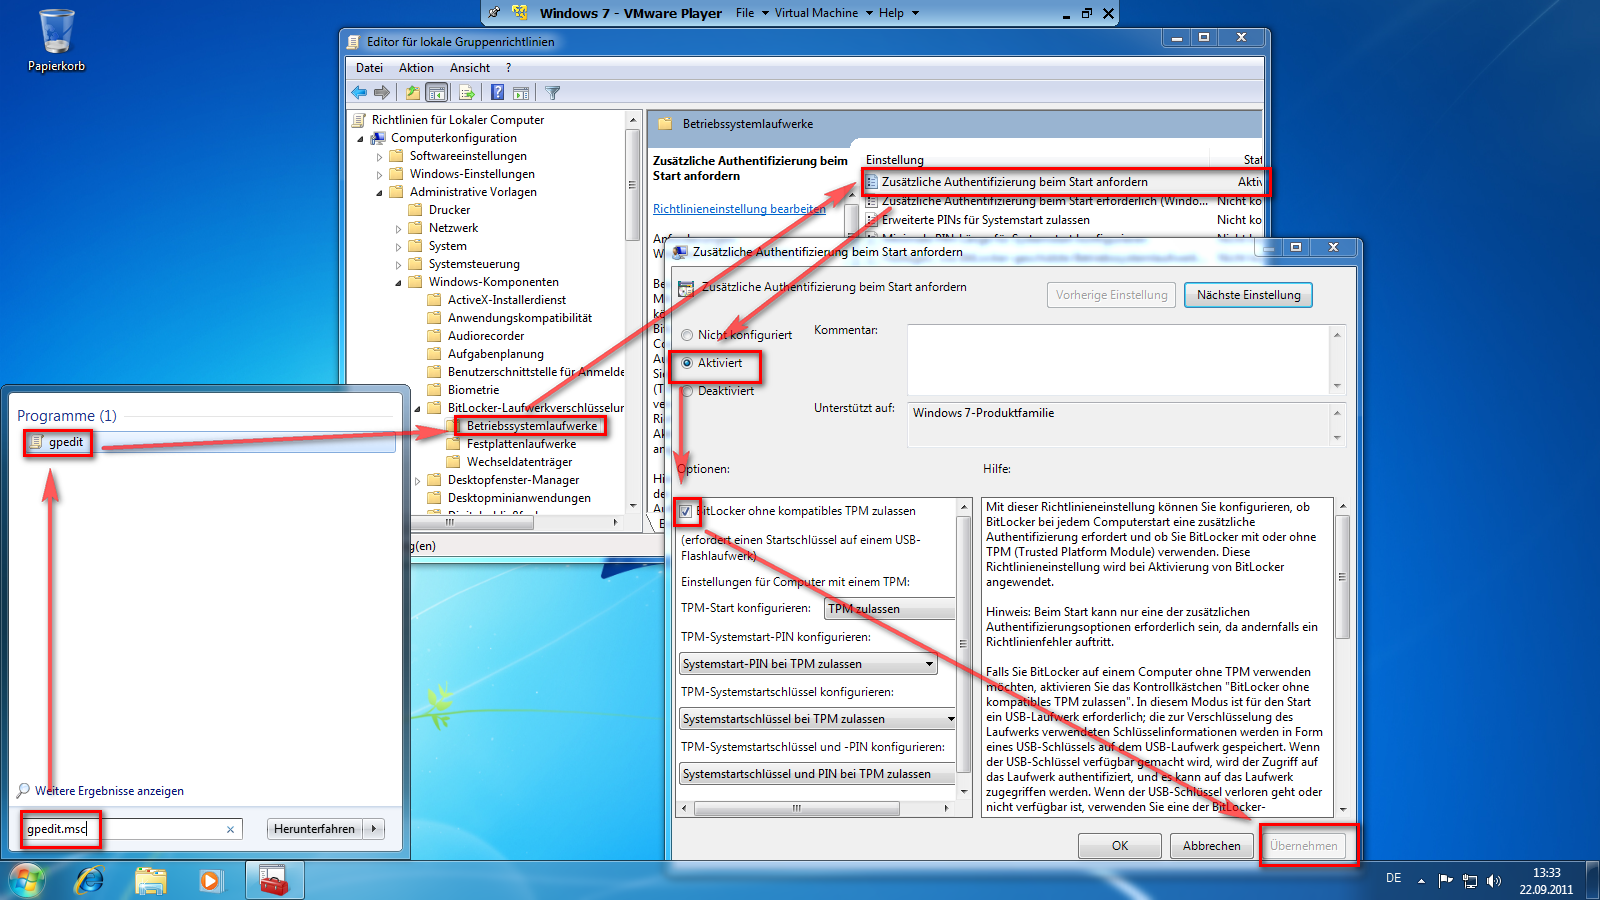Screen dimensions: 1600x900
Task: Click the gpedit program icon in Start results
Action: [x=36, y=442]
